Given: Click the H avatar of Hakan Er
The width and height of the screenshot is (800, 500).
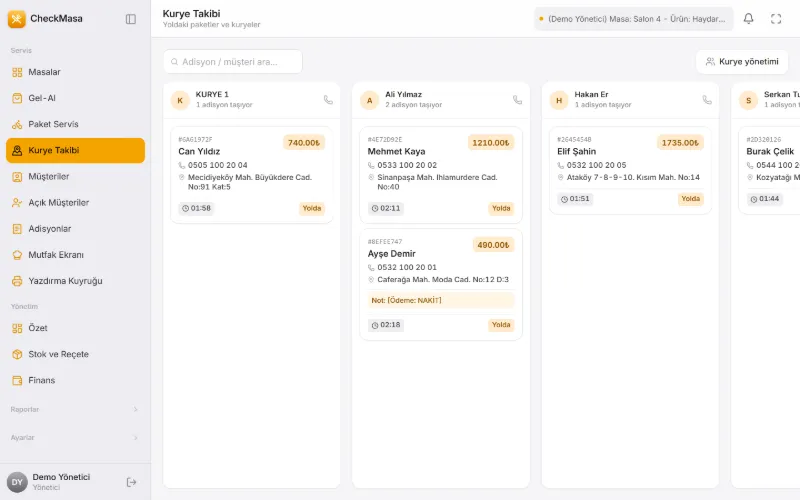Looking at the screenshot, I should coord(559,100).
